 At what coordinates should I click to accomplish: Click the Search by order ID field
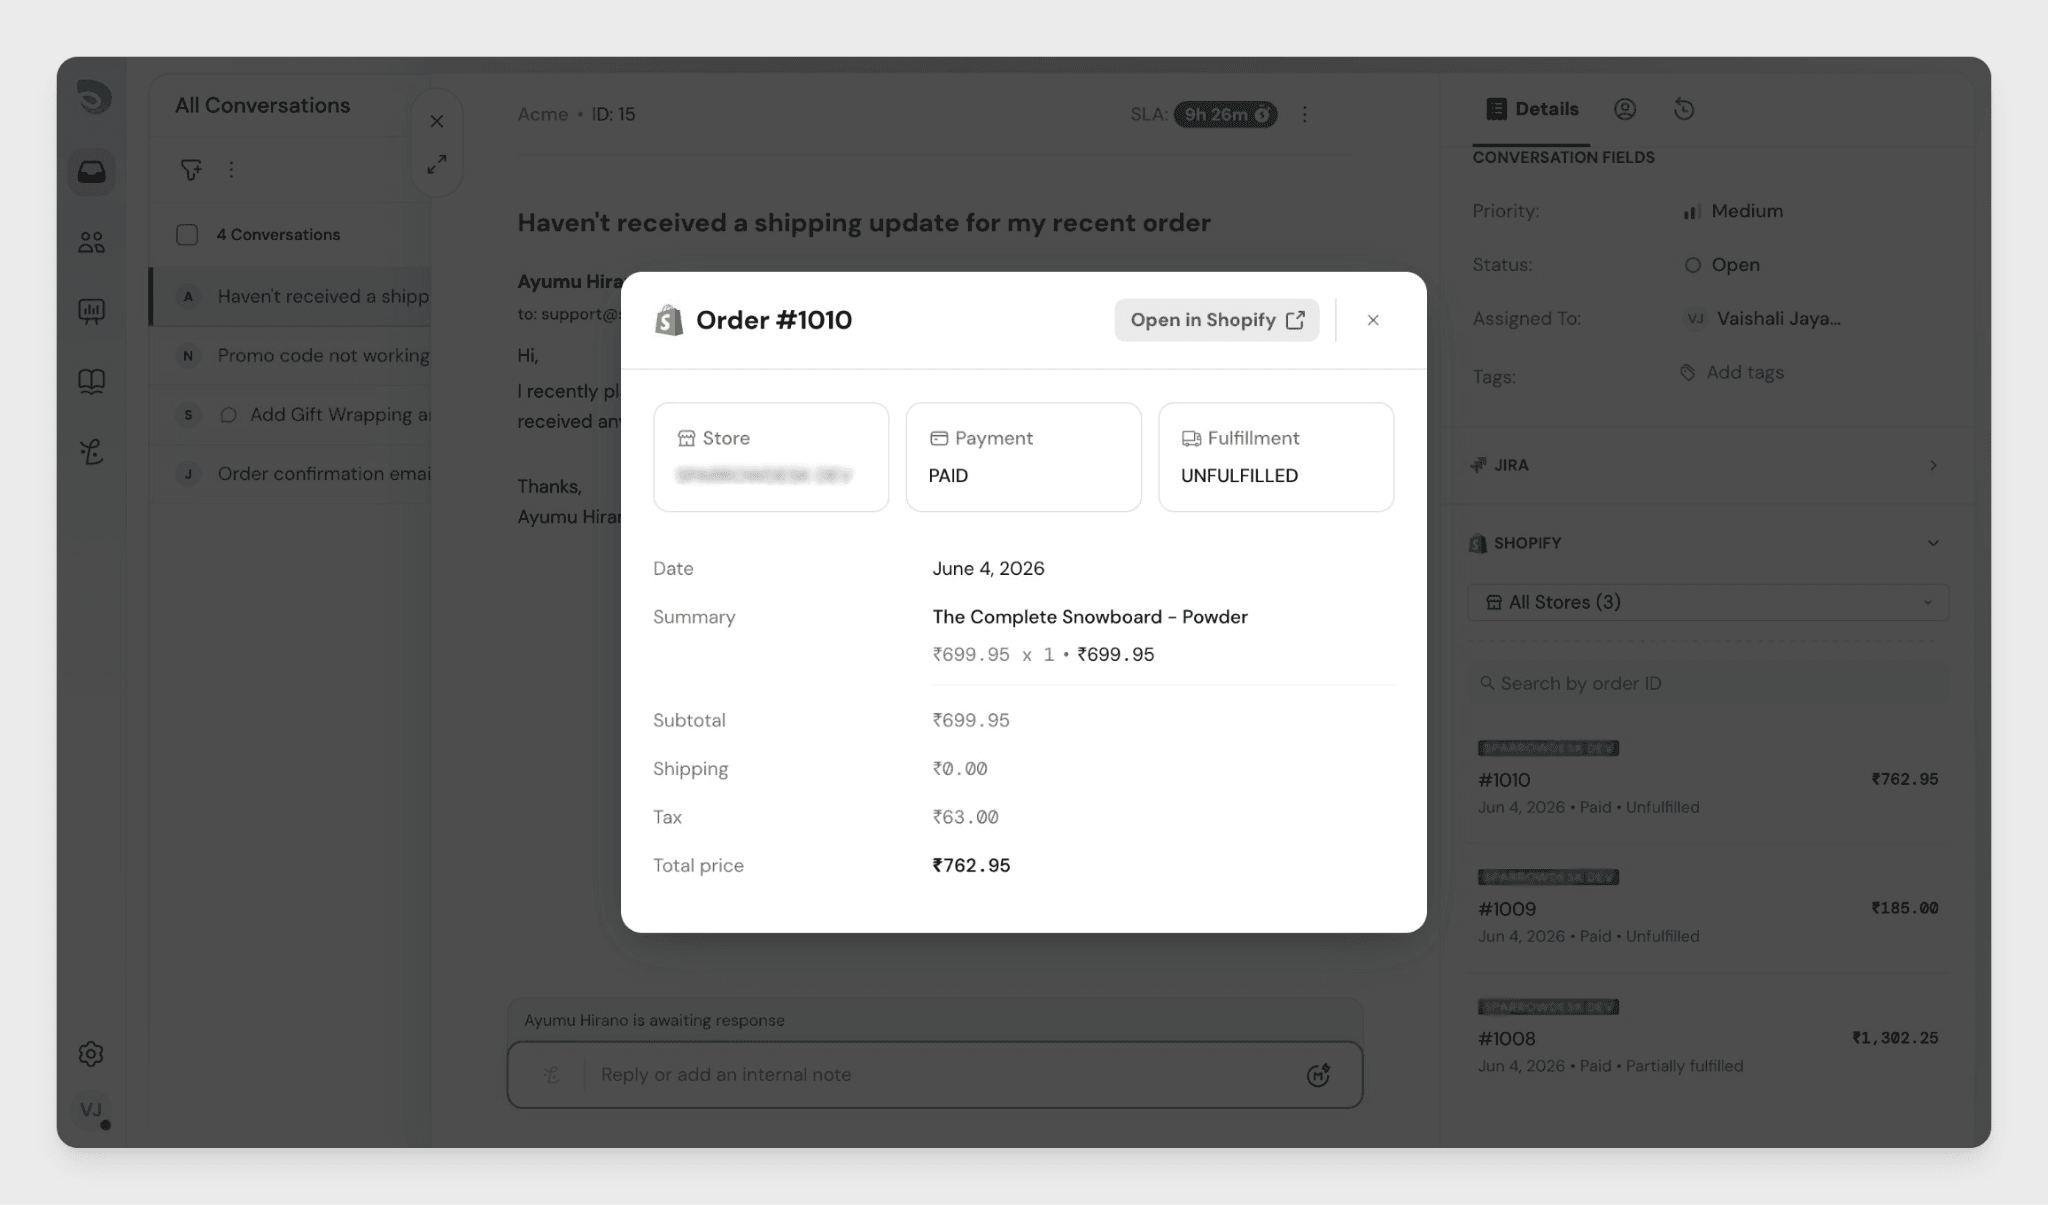pyautogui.click(x=1707, y=683)
